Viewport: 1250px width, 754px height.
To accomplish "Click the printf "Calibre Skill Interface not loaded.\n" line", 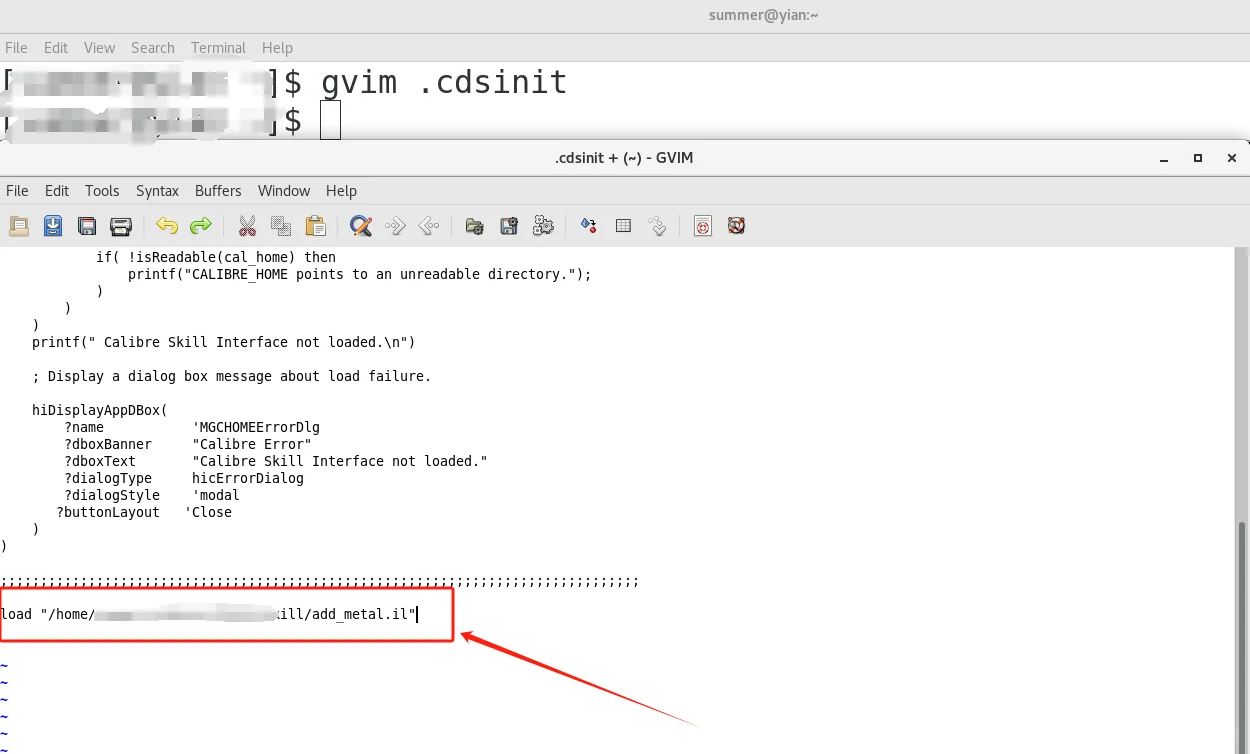I will [224, 342].
